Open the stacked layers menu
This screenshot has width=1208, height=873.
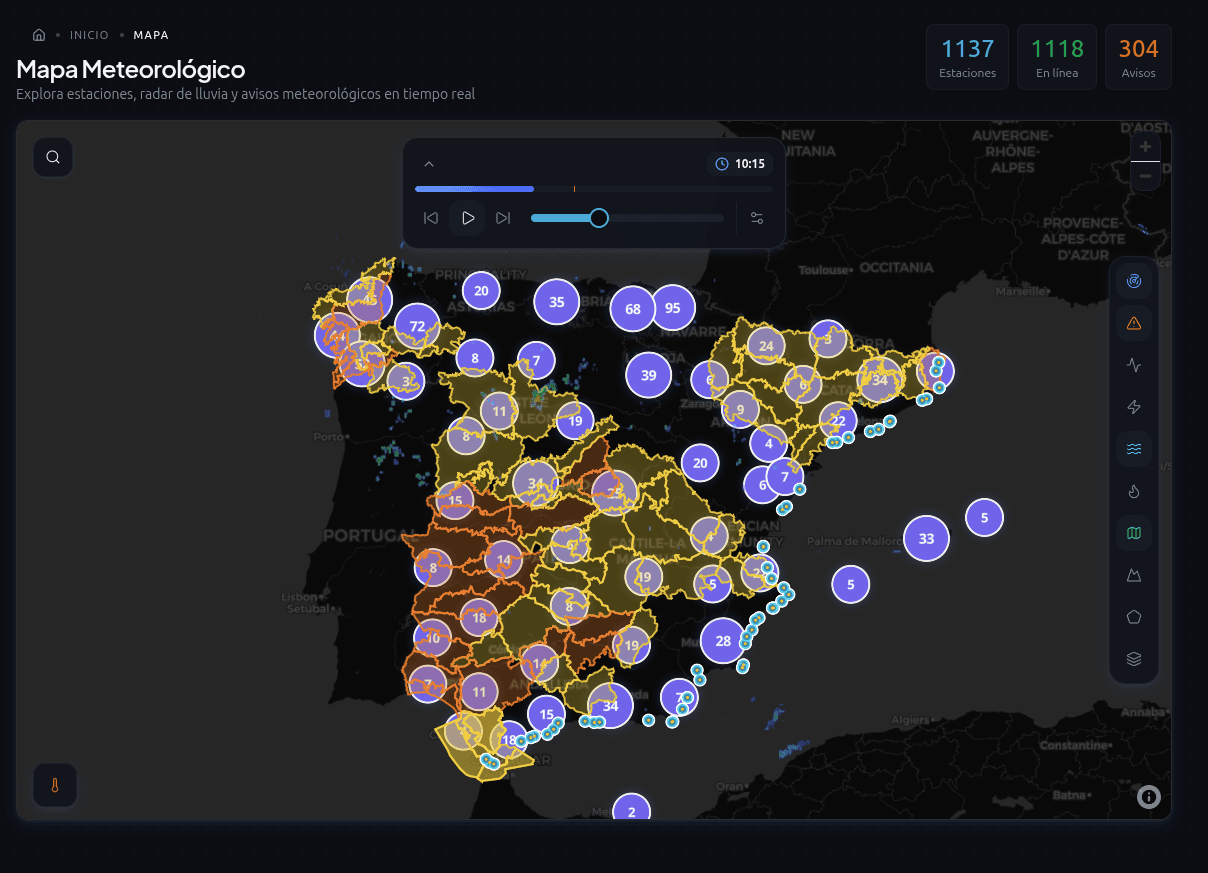pyautogui.click(x=1134, y=659)
